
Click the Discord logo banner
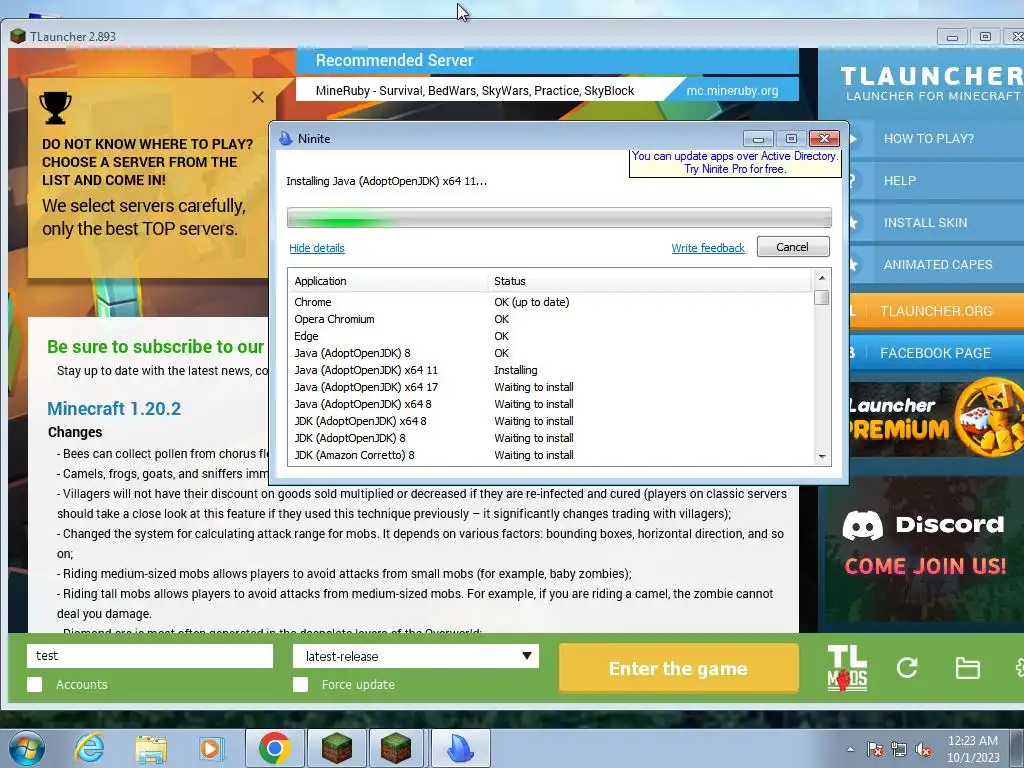[923, 549]
